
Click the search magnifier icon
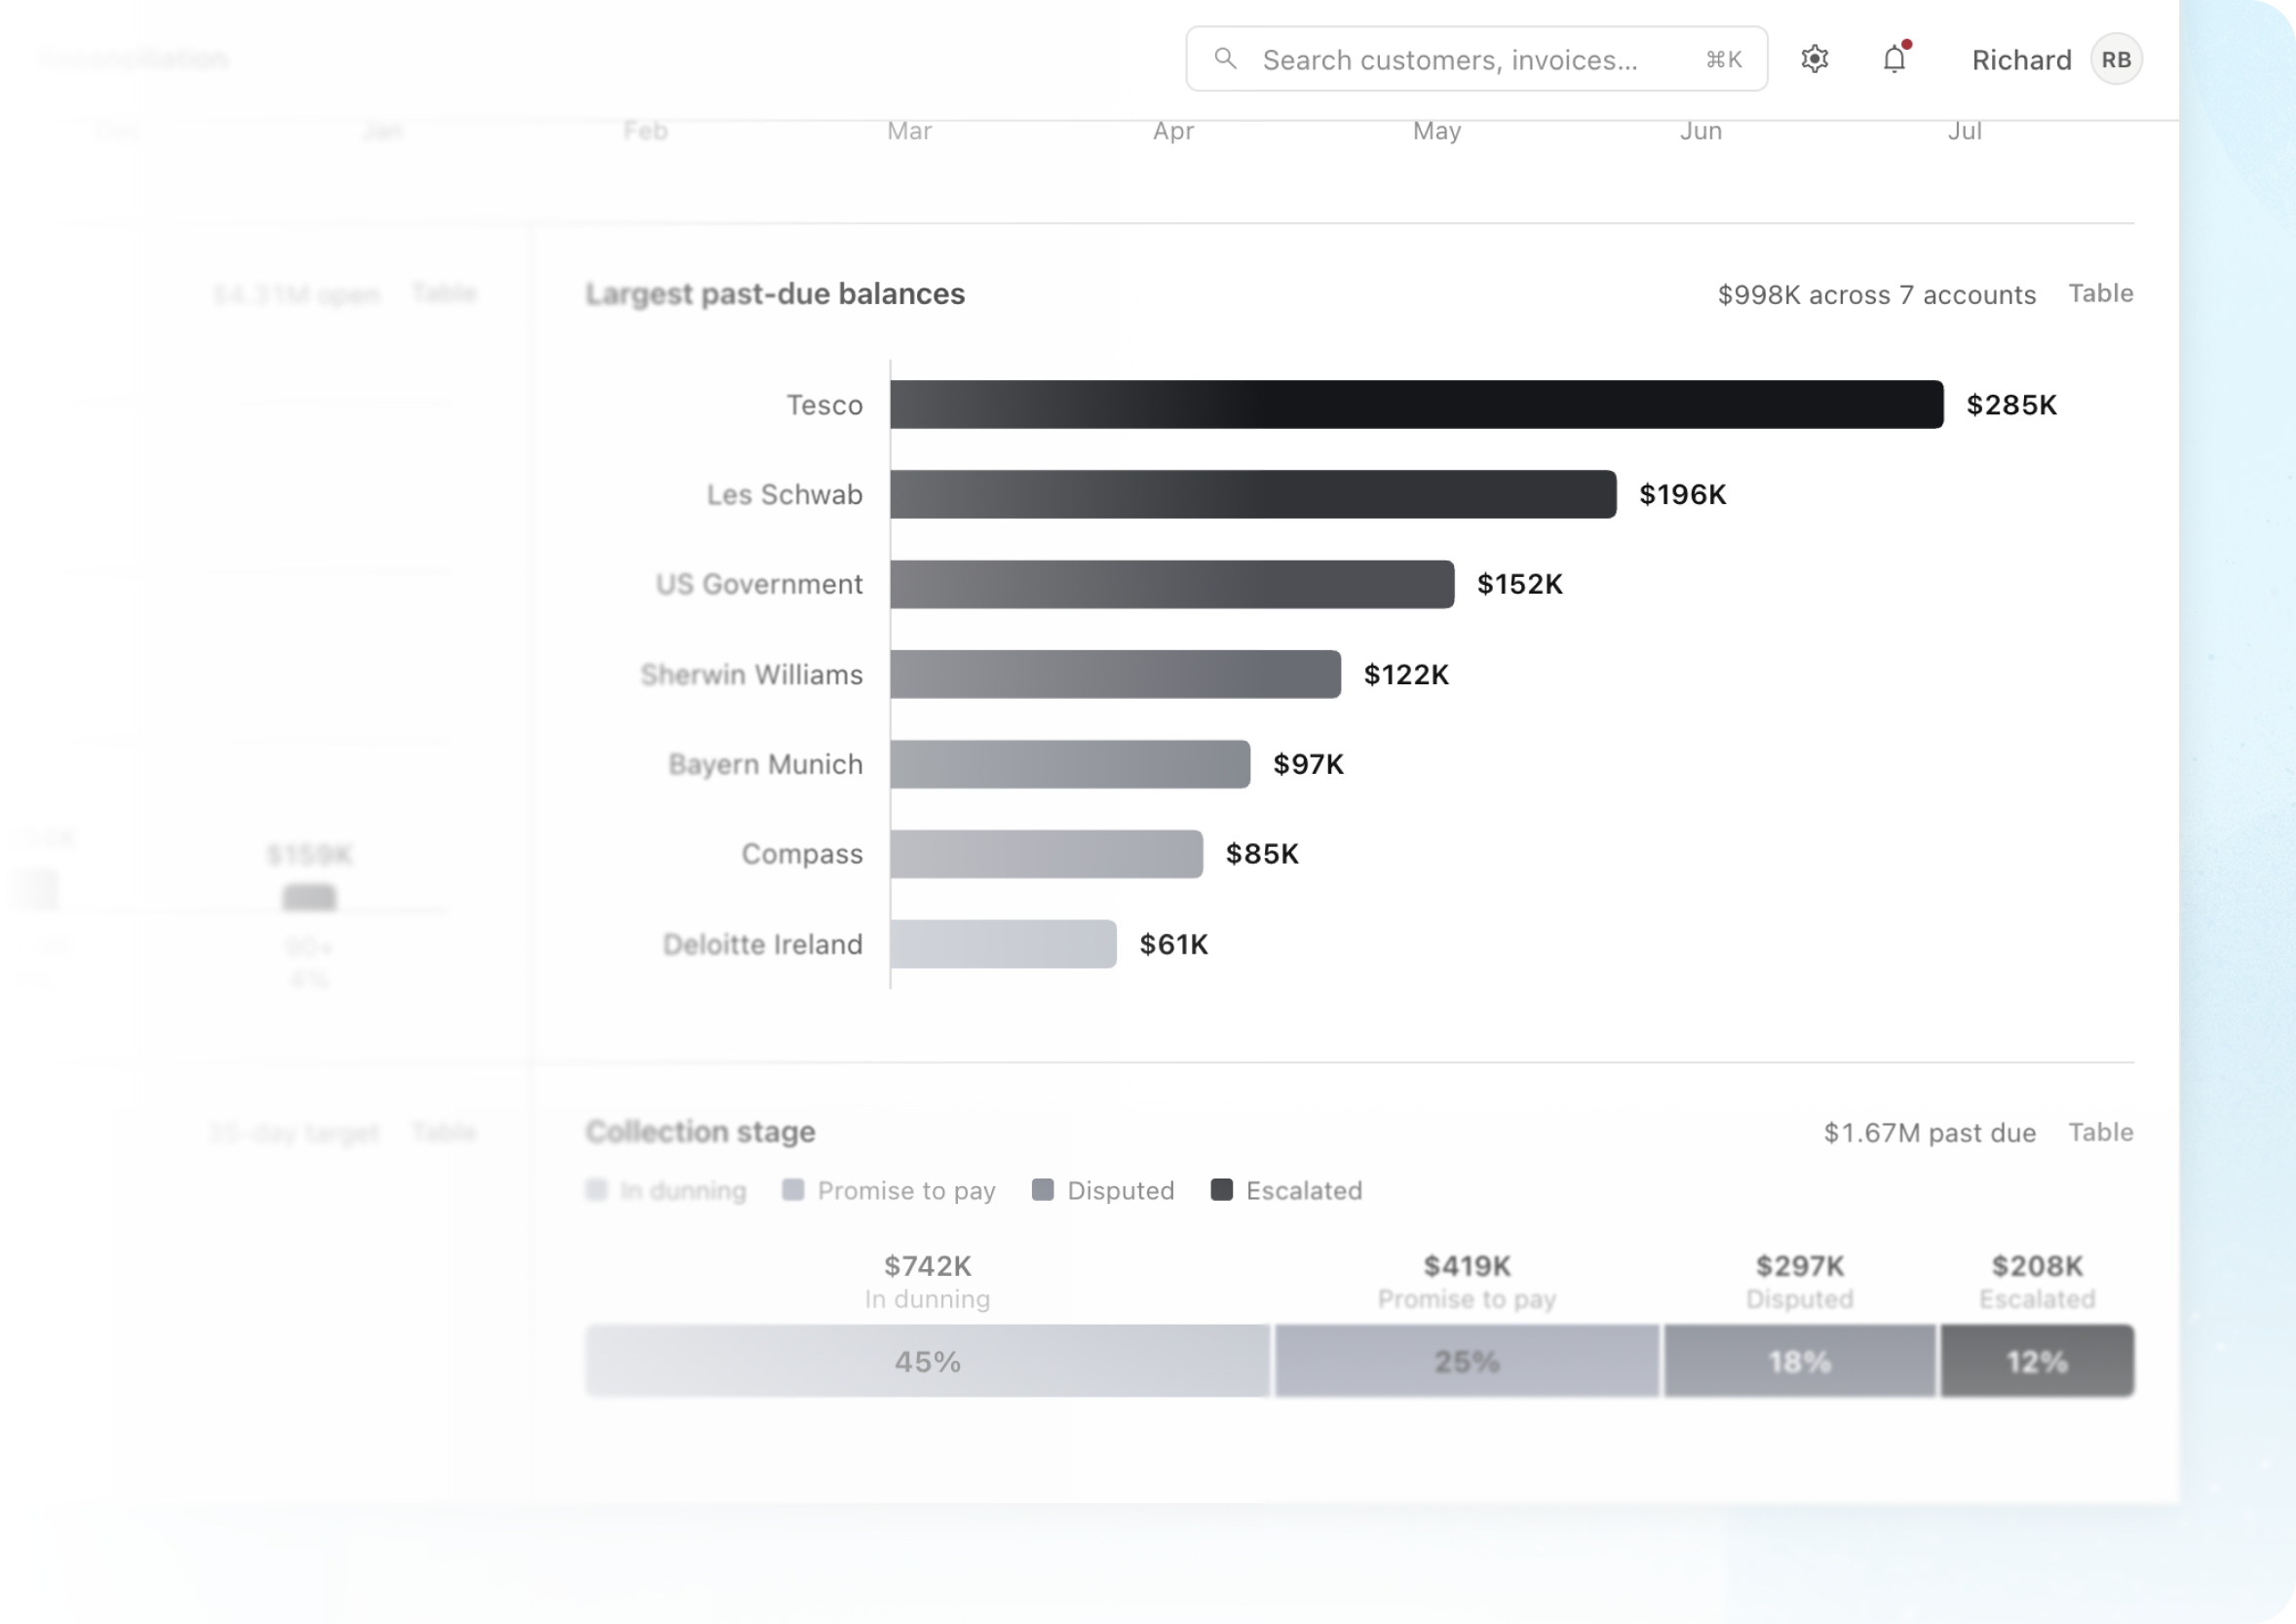click(1225, 59)
